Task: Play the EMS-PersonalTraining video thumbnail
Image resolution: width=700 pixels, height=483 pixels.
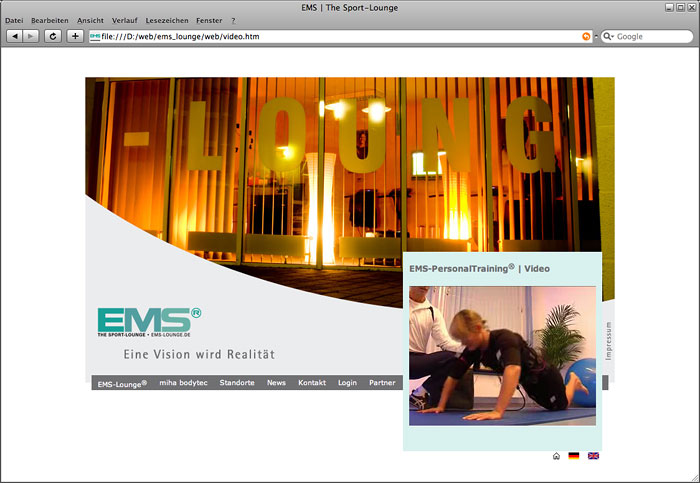Action: coord(502,356)
